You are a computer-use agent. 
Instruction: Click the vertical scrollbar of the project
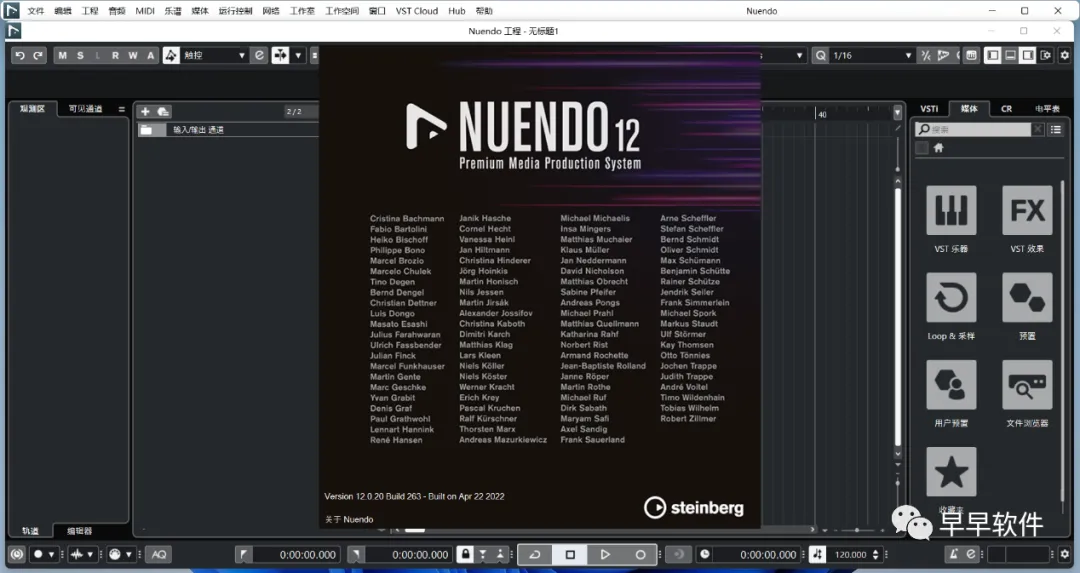897,317
